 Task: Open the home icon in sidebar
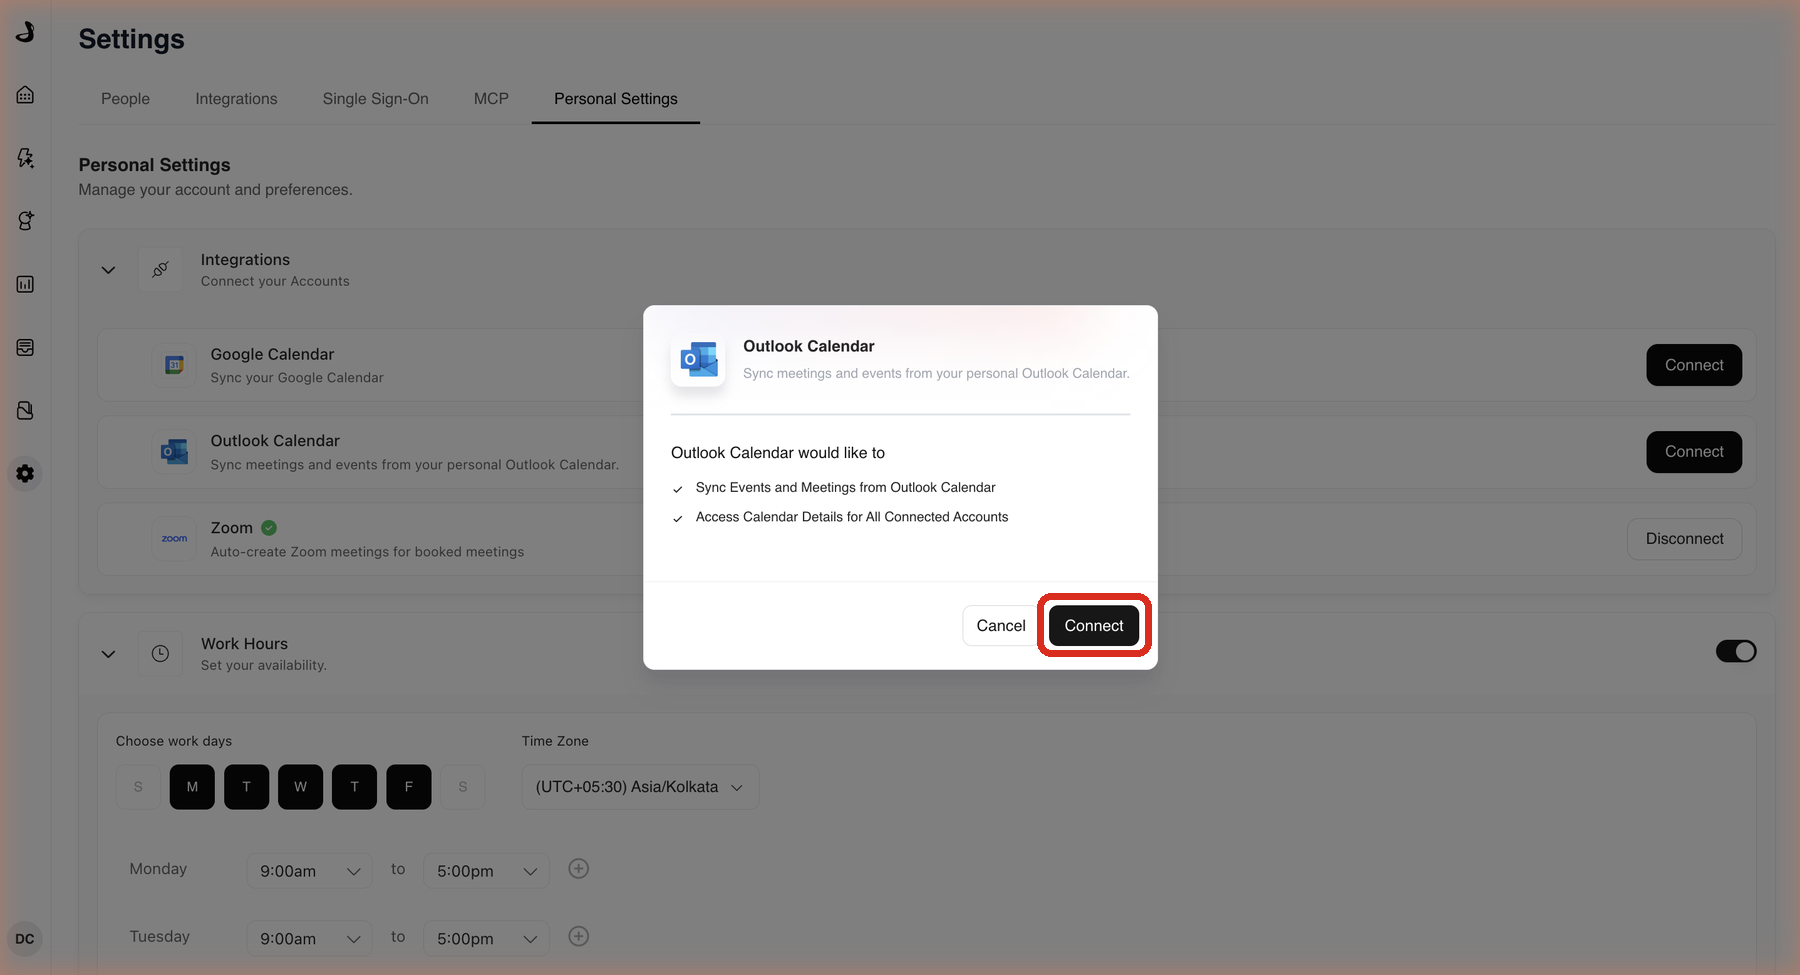[x=25, y=95]
